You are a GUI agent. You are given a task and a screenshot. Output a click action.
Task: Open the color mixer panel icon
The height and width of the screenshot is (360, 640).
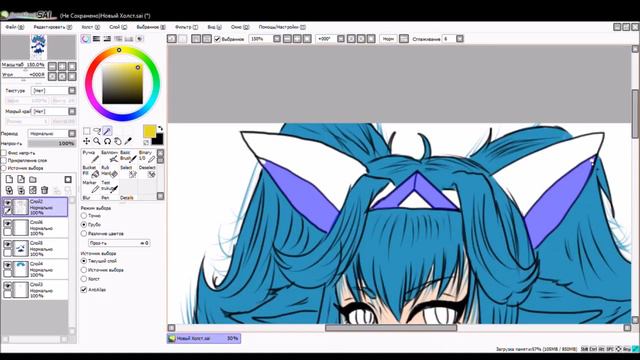tap(118, 39)
